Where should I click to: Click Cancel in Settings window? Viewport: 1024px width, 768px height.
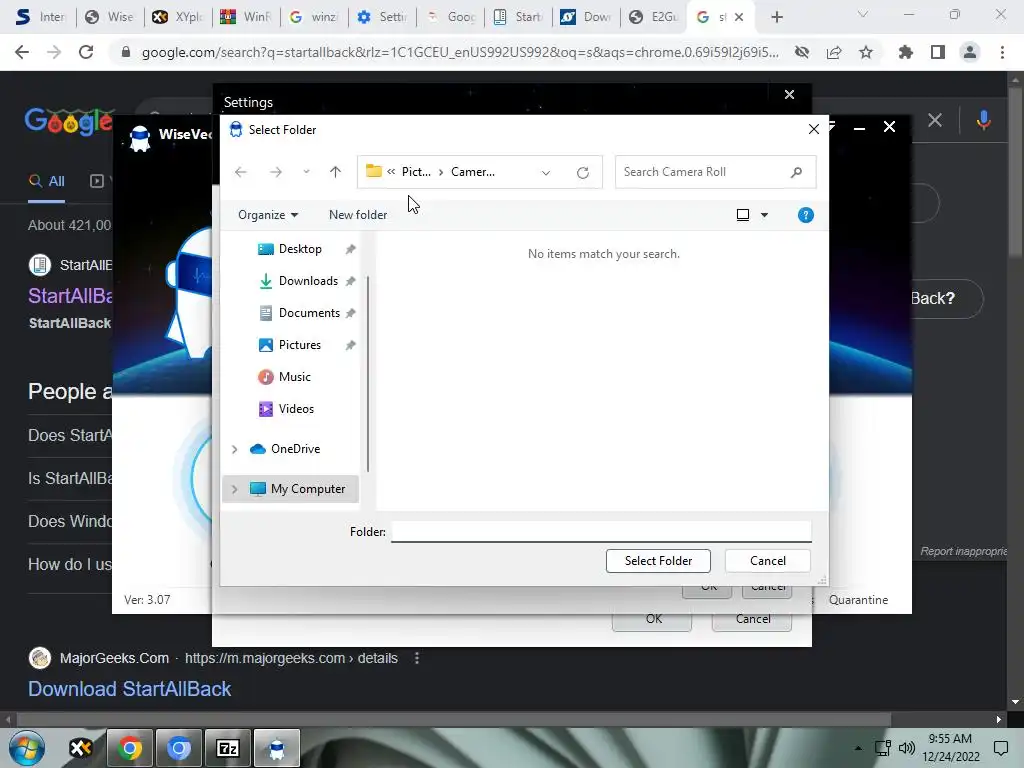[752, 618]
